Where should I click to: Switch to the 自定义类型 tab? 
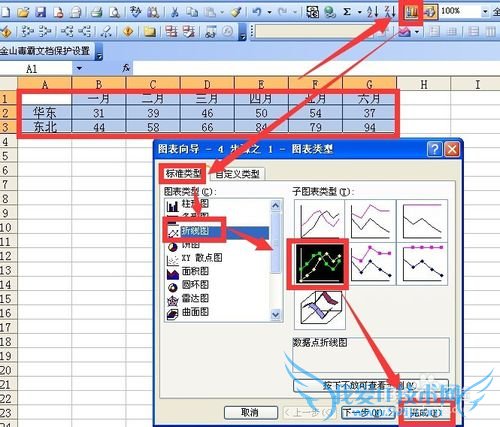(237, 174)
